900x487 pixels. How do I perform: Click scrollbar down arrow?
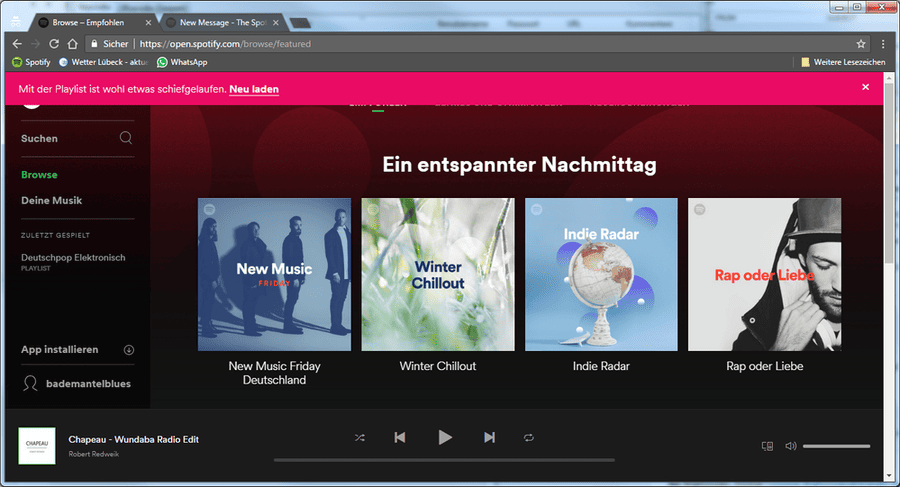tap(890, 476)
